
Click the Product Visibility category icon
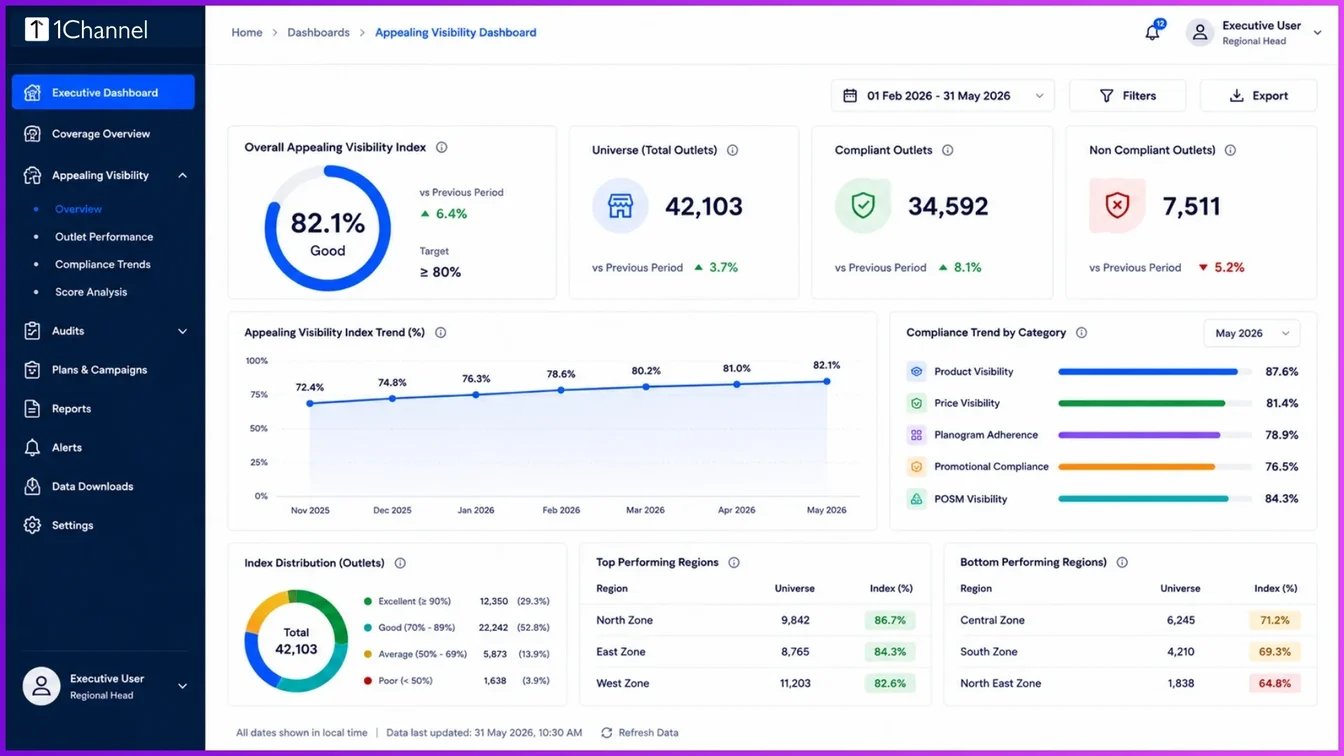(916, 371)
